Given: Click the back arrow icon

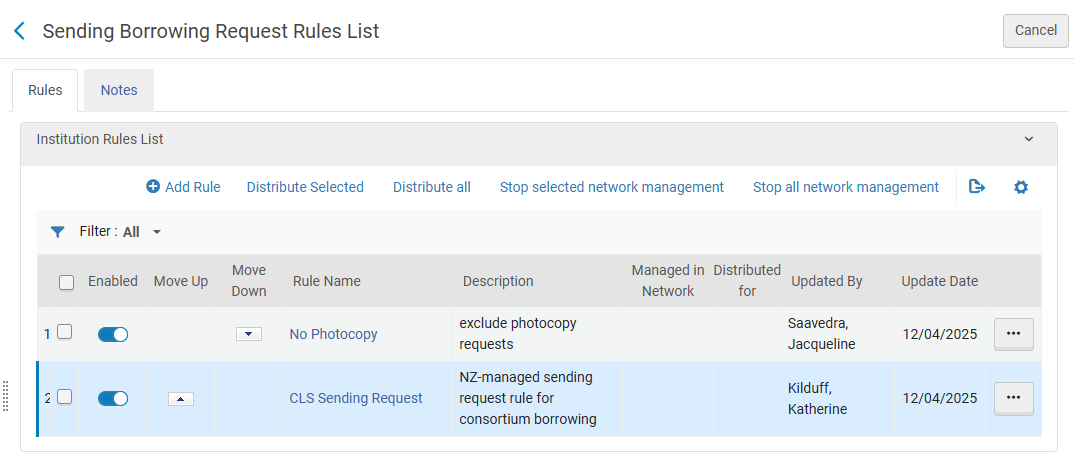Looking at the screenshot, I should tap(19, 31).
